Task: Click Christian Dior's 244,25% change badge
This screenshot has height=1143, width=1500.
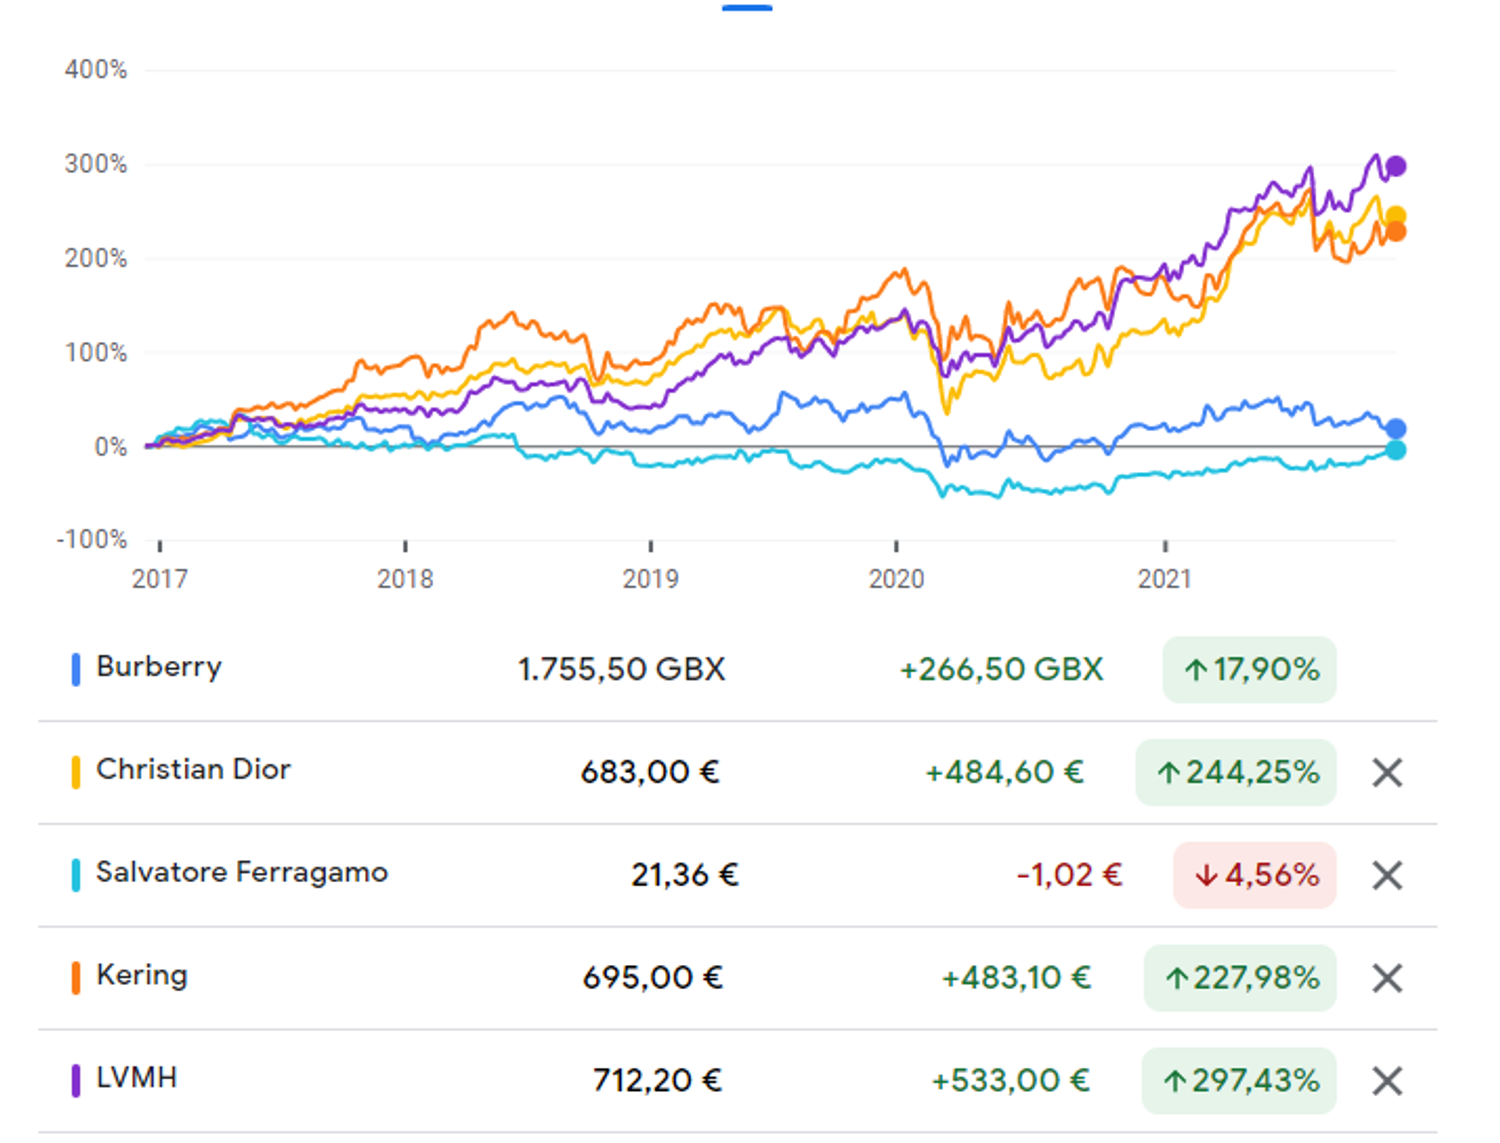Action: click(x=1236, y=772)
